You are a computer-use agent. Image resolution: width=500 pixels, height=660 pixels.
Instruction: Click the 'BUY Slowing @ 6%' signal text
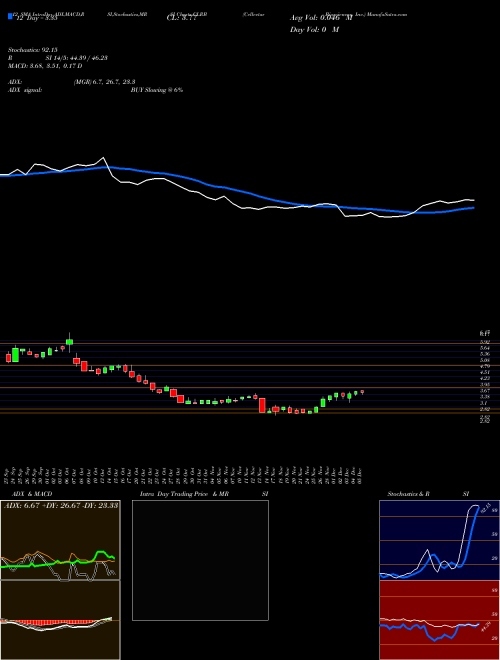157,90
